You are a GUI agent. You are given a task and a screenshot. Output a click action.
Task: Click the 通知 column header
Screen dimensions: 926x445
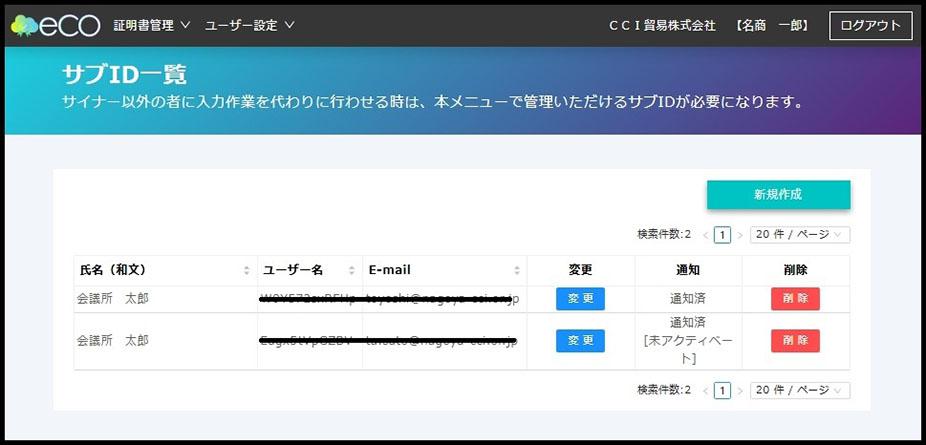(x=688, y=270)
